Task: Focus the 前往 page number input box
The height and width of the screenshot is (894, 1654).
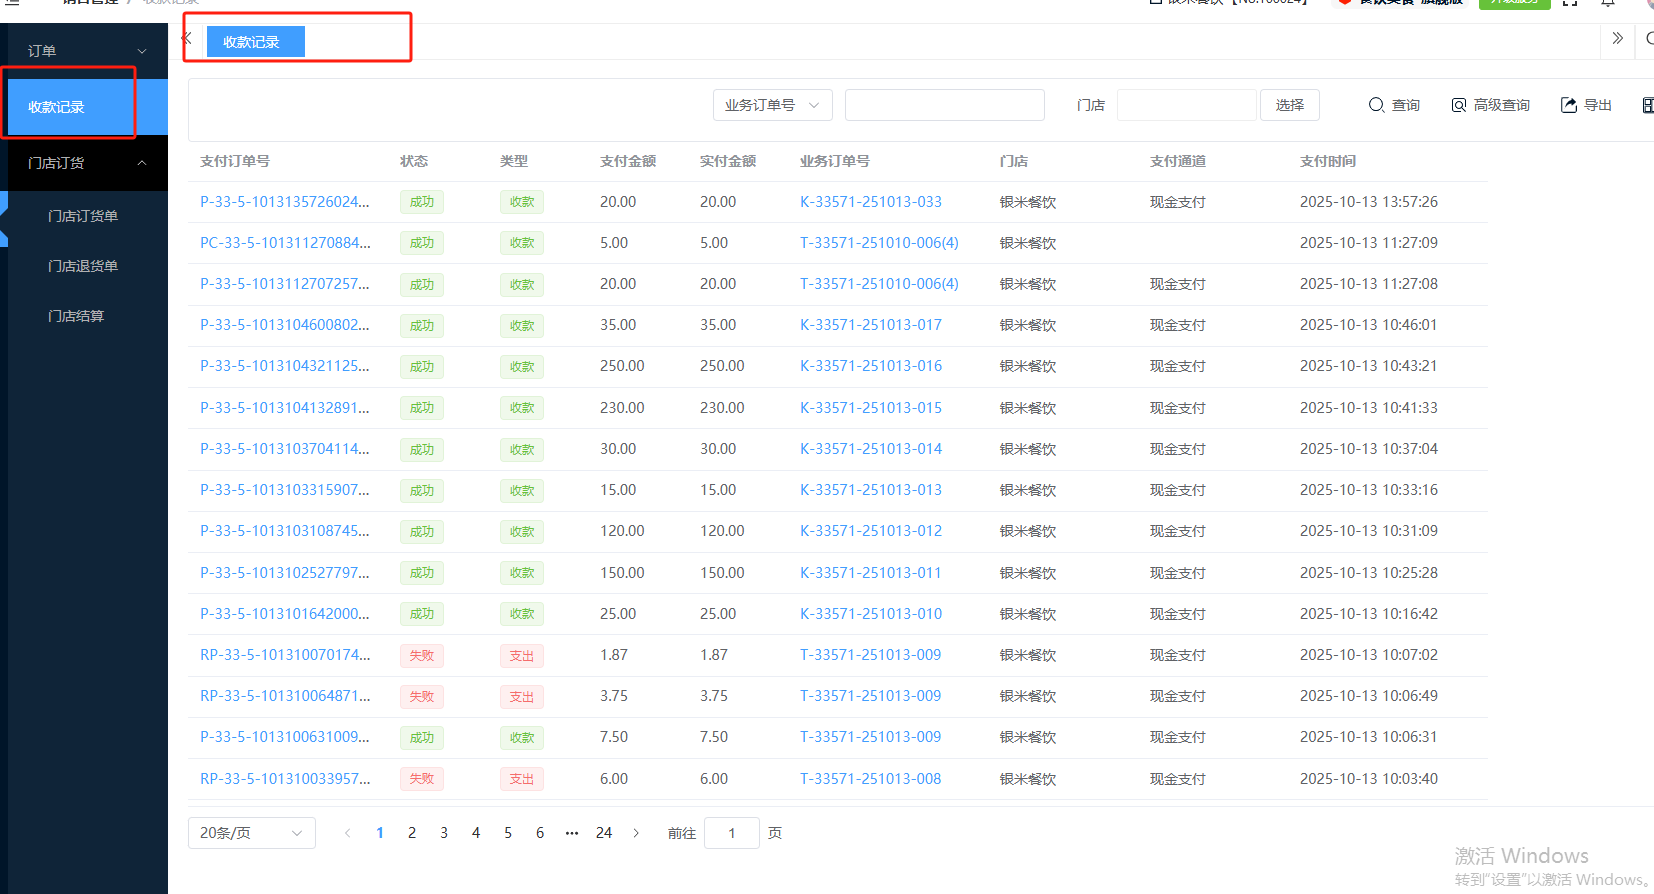Action: [731, 833]
